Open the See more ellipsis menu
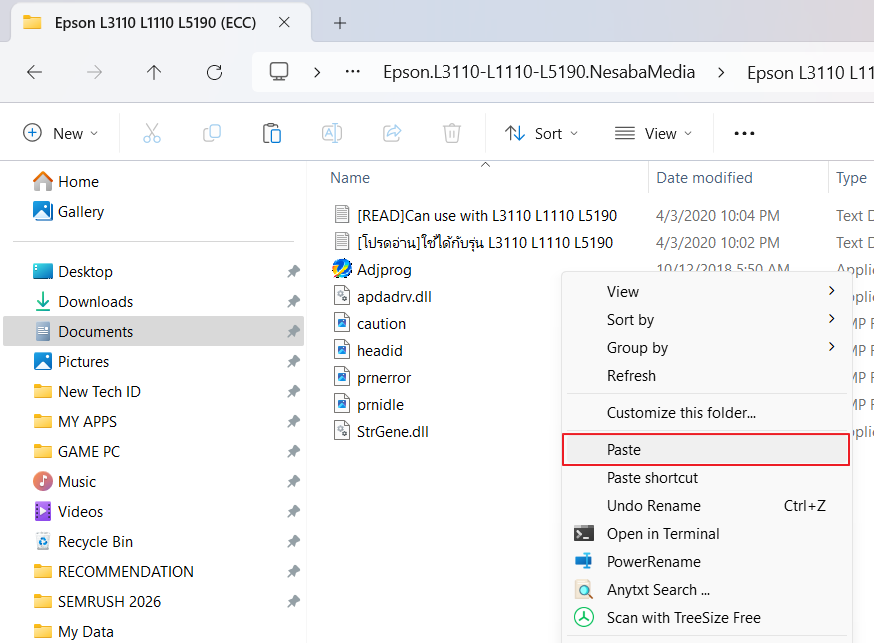The height and width of the screenshot is (643, 874). tap(744, 133)
